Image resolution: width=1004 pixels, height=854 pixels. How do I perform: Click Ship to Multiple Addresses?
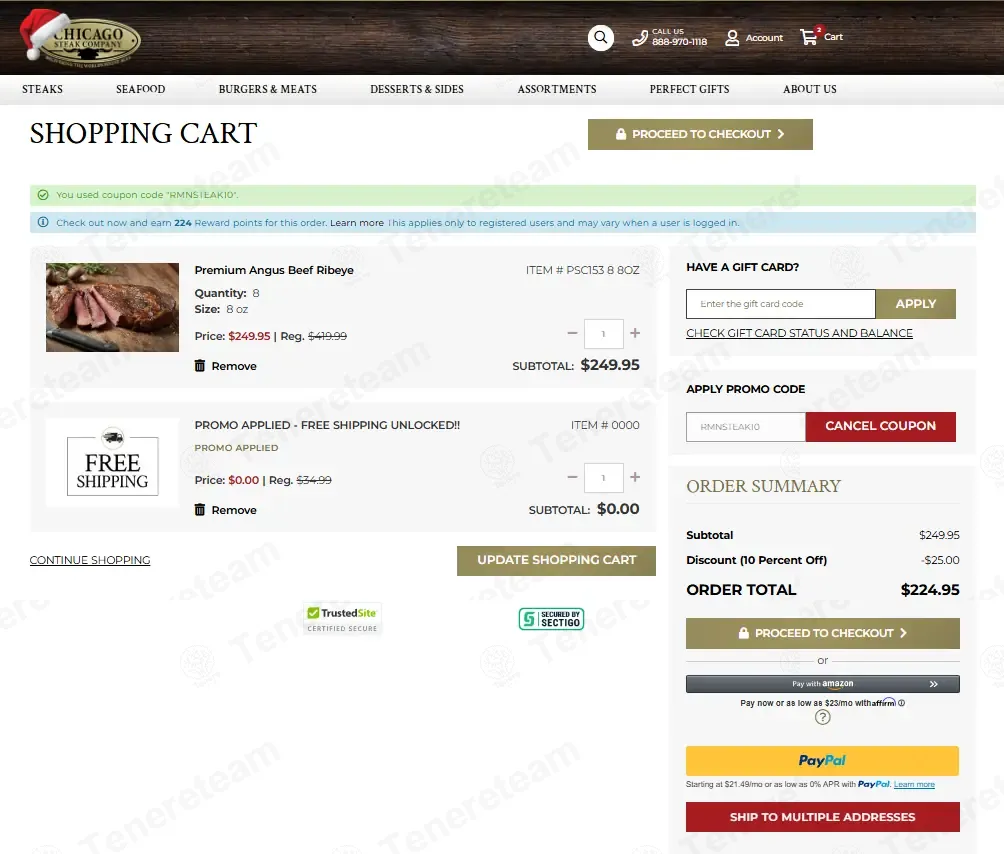pos(823,817)
